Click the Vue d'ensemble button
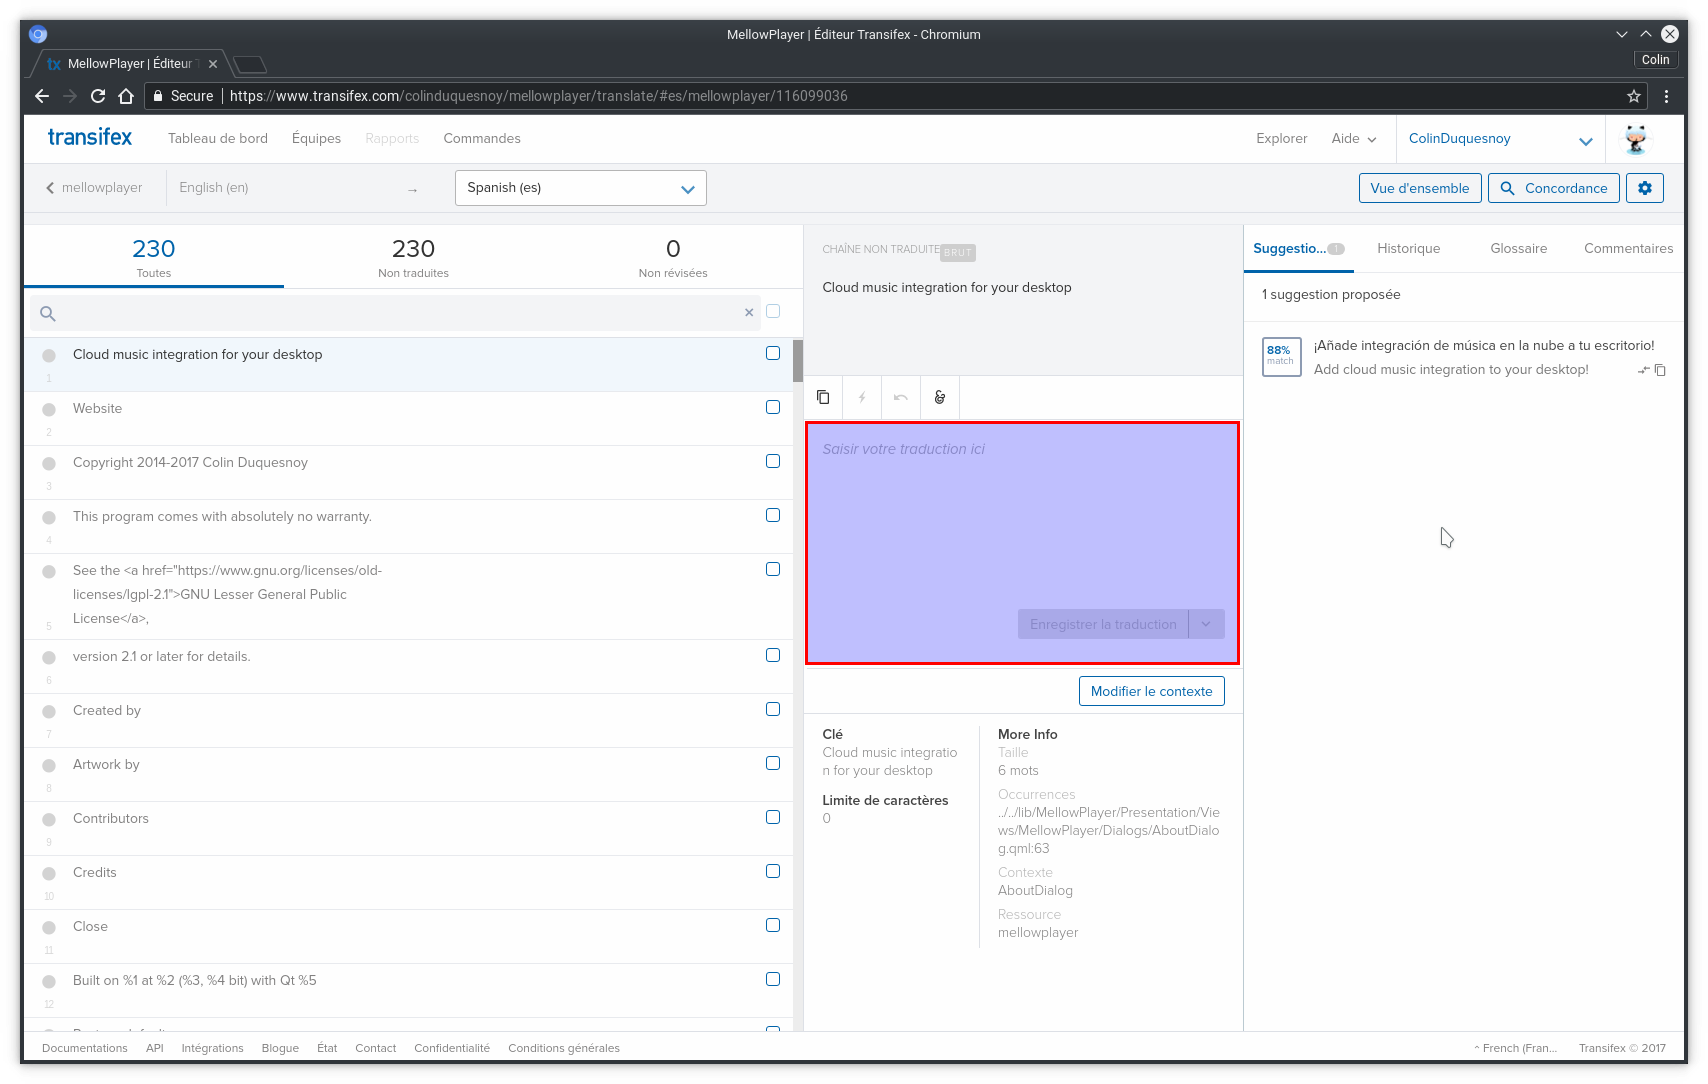The image size is (1708, 1084). 1420,188
